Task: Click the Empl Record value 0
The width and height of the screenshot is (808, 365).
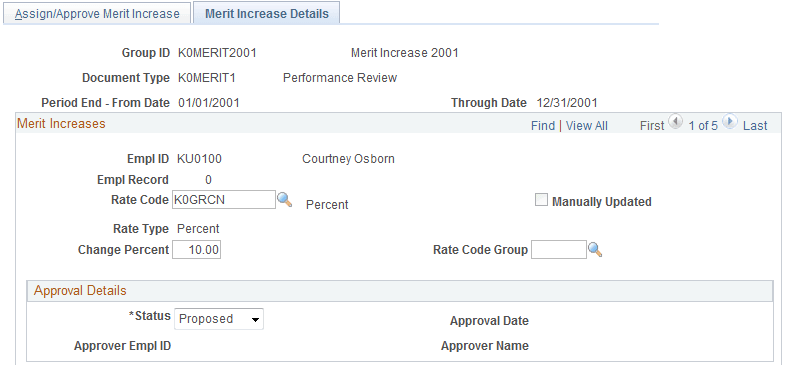Action: [x=208, y=180]
